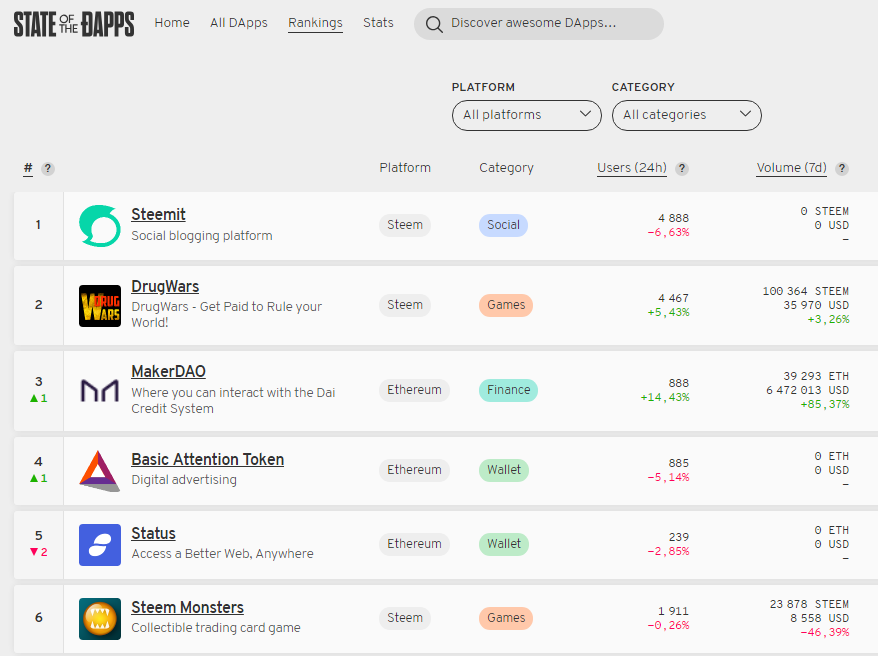Open the All platforms dropdown
Image resolution: width=878 pixels, height=656 pixels.
(x=527, y=115)
